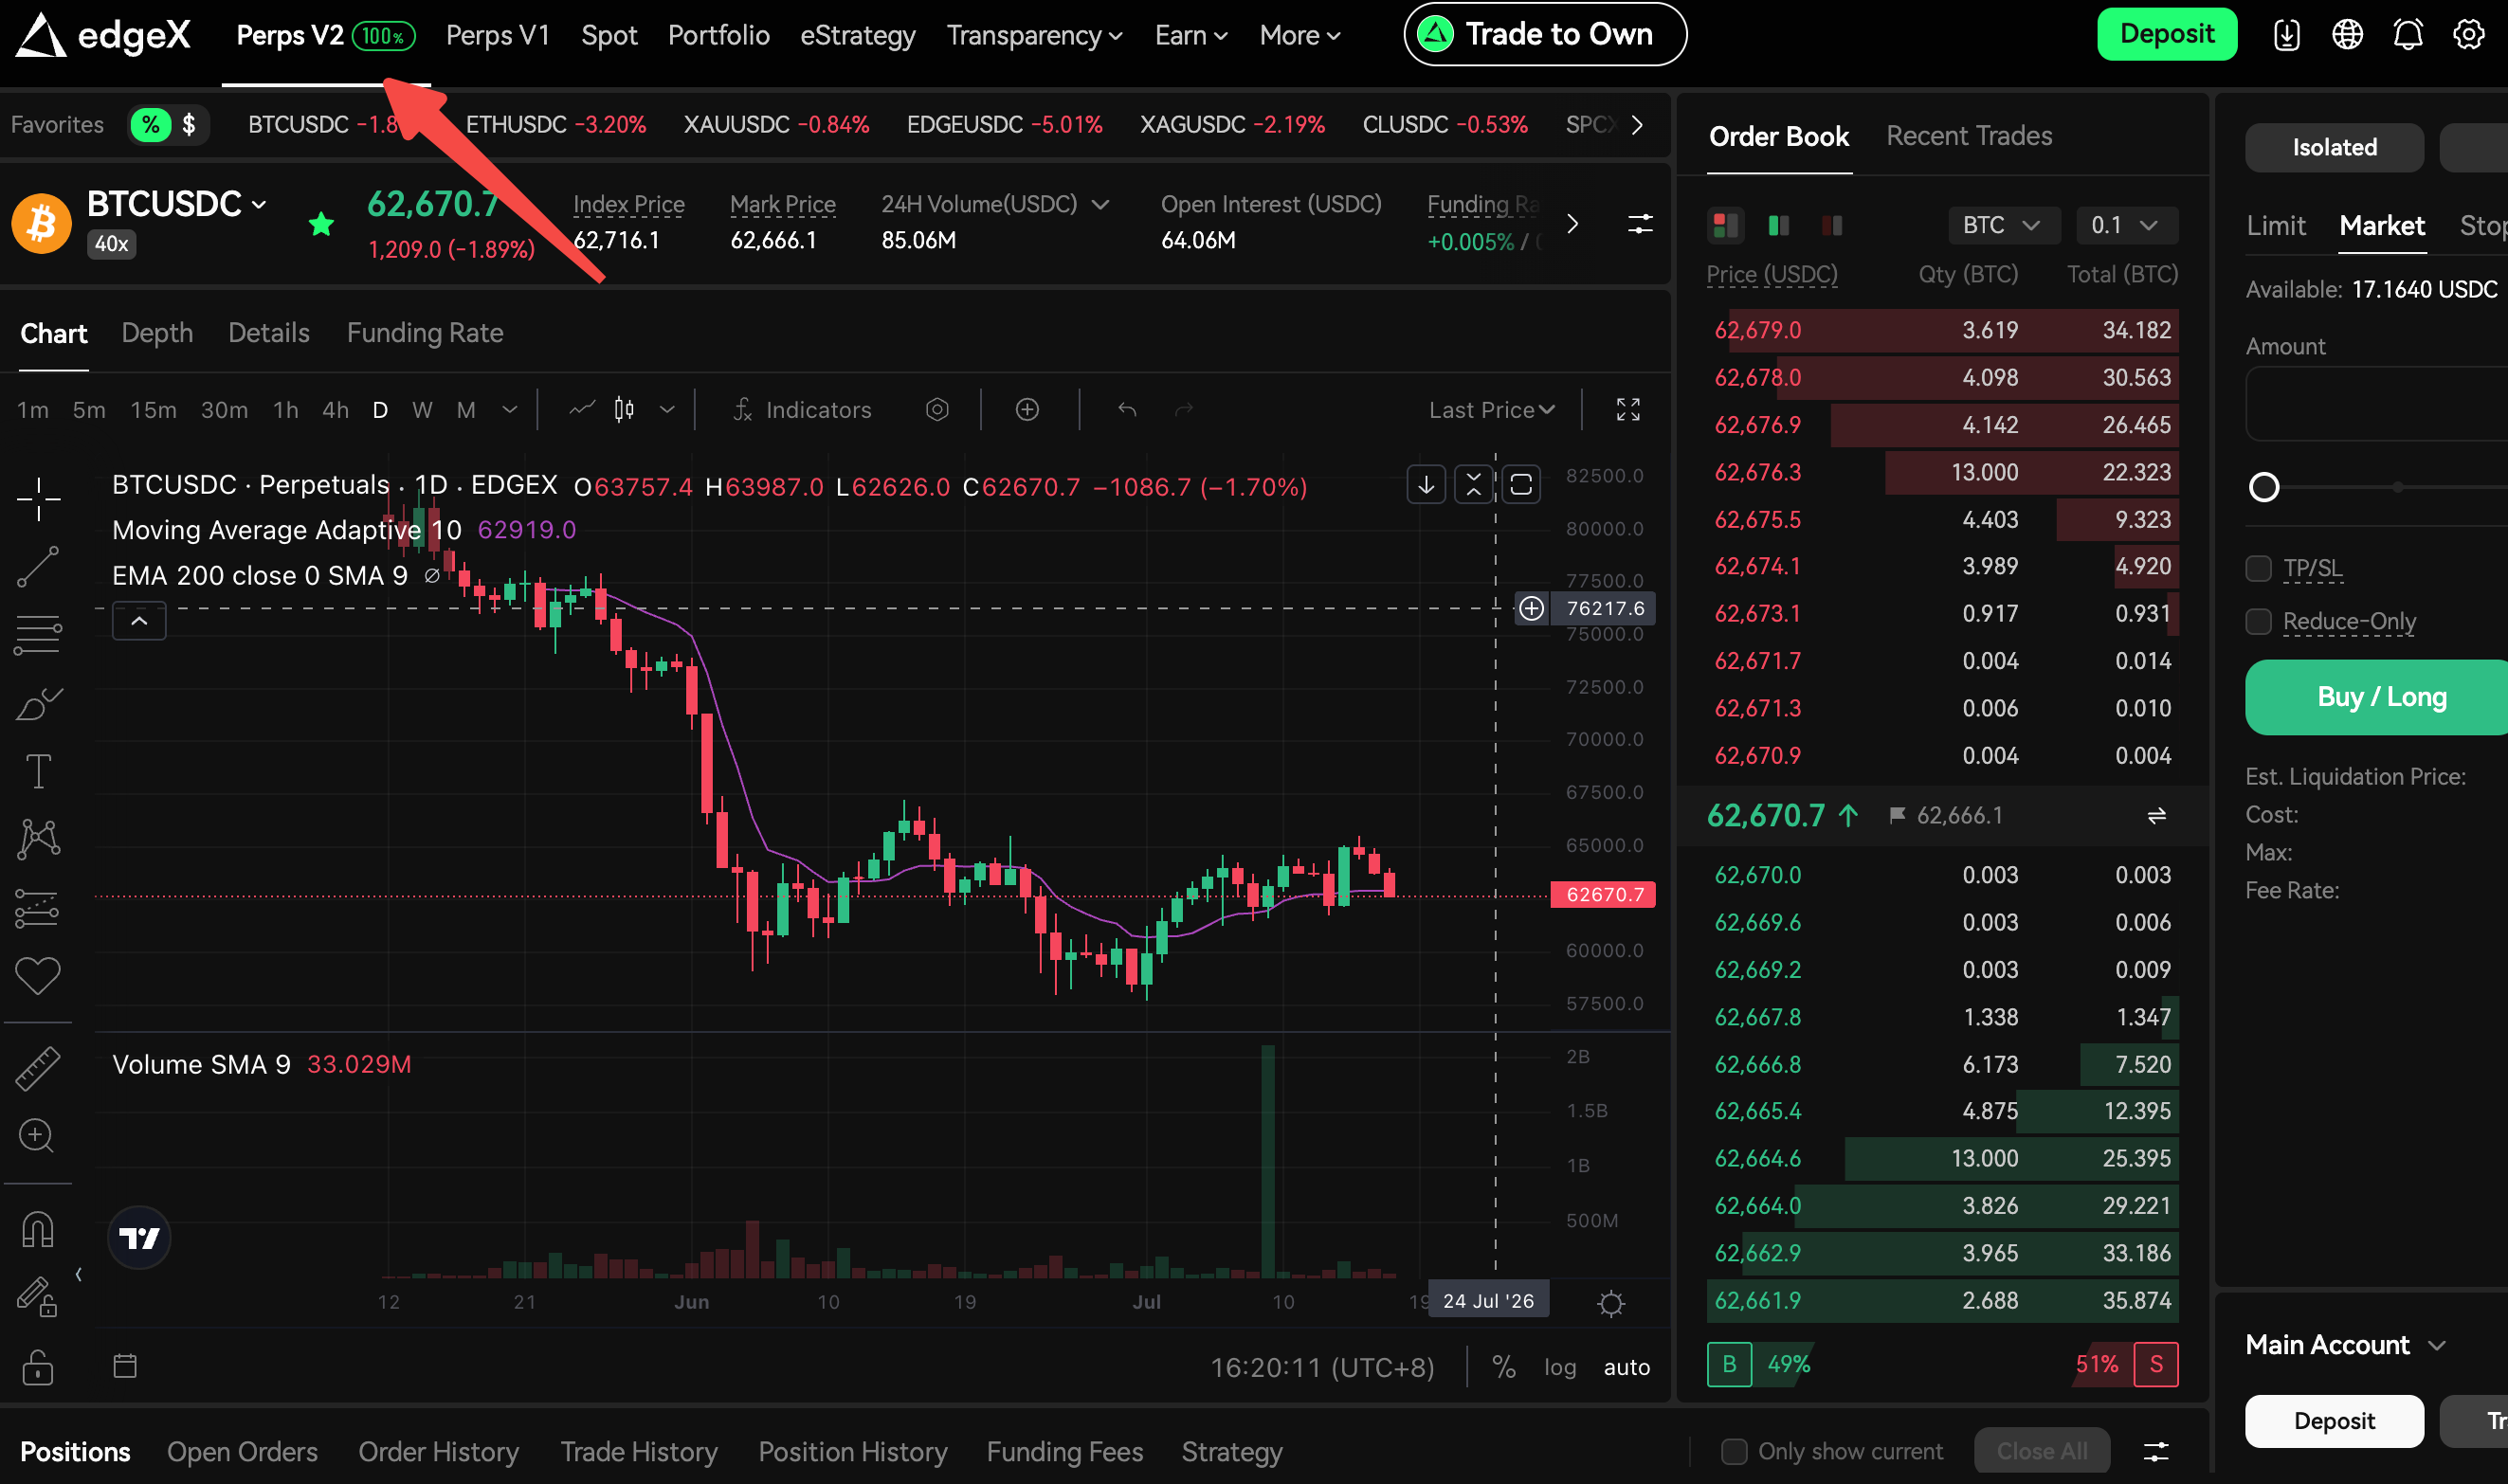Open the forecasting and position tools

(38, 907)
